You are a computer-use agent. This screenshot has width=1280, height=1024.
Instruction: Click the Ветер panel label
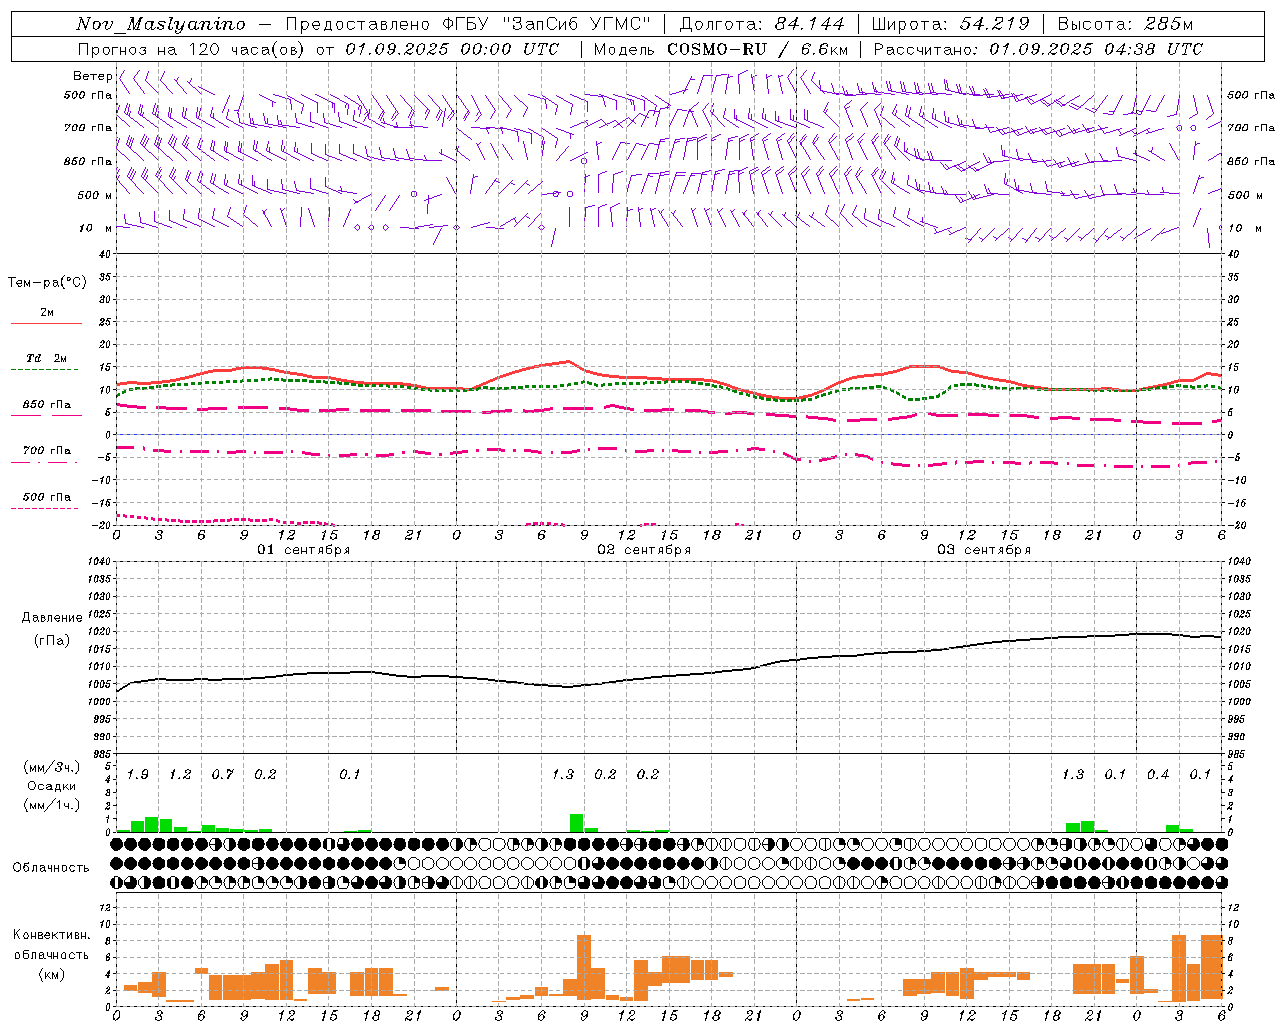coord(92,76)
